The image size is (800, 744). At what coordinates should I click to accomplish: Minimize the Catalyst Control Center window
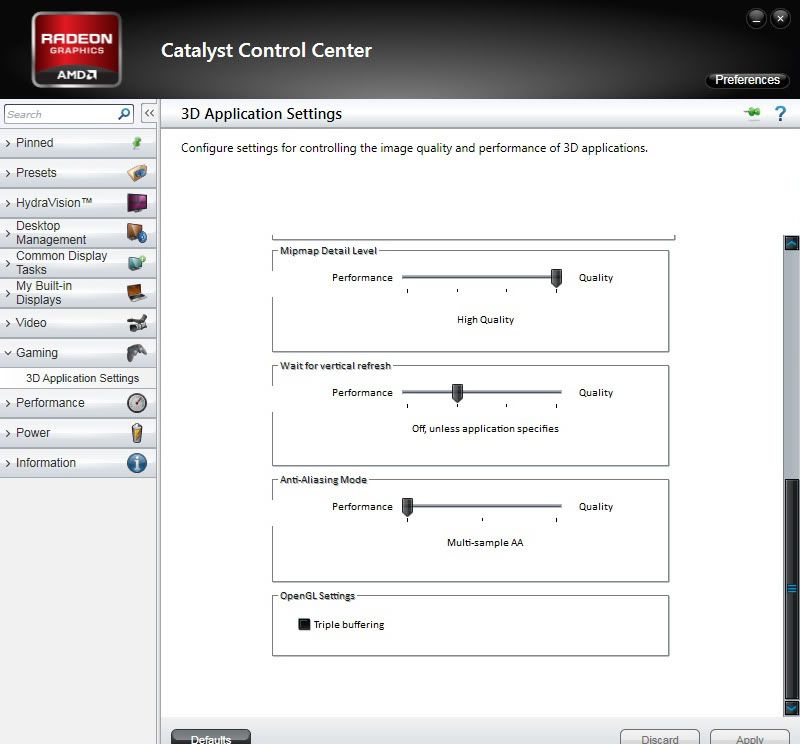[x=756, y=19]
